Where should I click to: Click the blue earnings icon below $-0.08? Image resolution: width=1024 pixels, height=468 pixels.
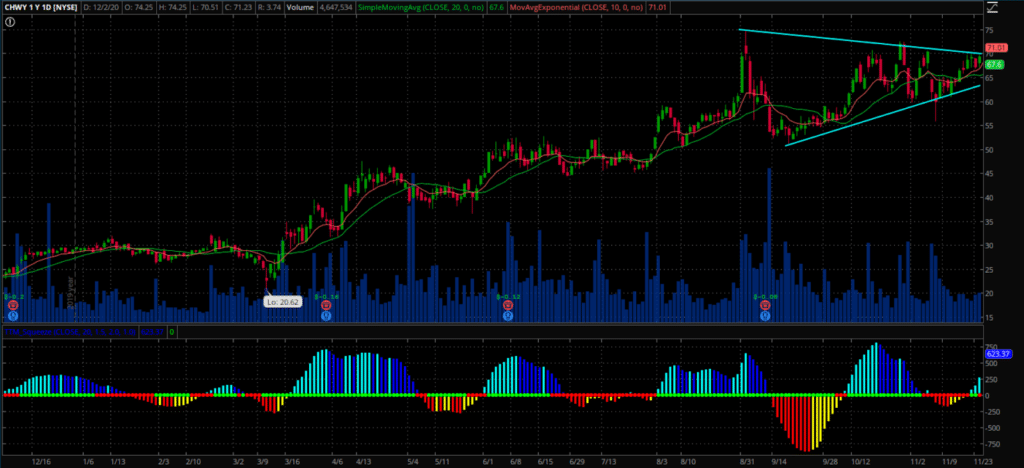click(x=765, y=315)
